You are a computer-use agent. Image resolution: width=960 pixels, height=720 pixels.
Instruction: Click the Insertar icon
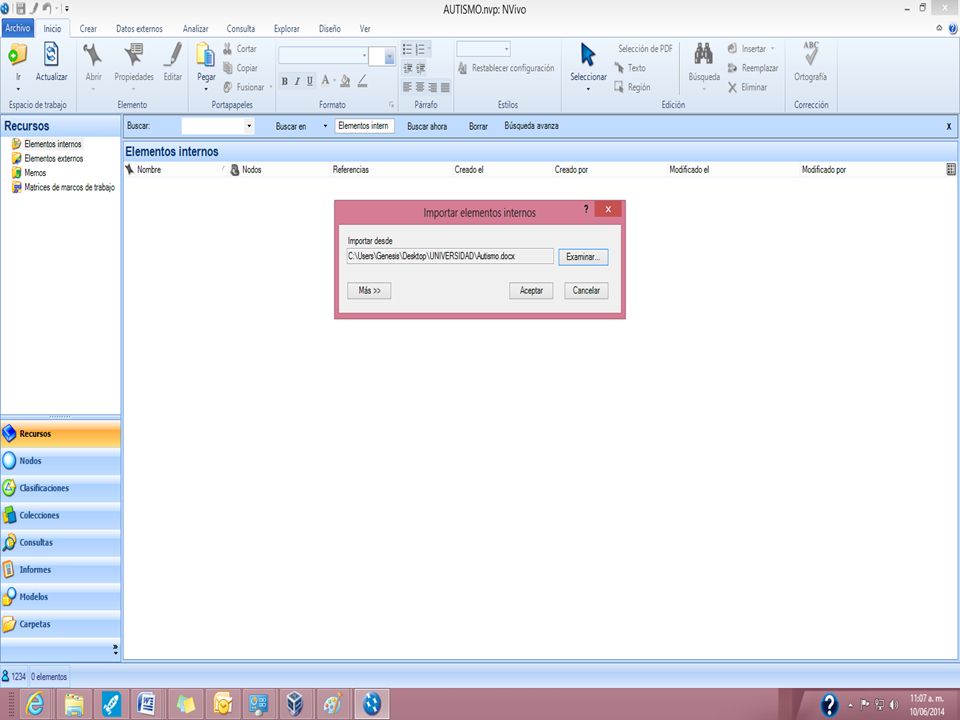pos(732,48)
